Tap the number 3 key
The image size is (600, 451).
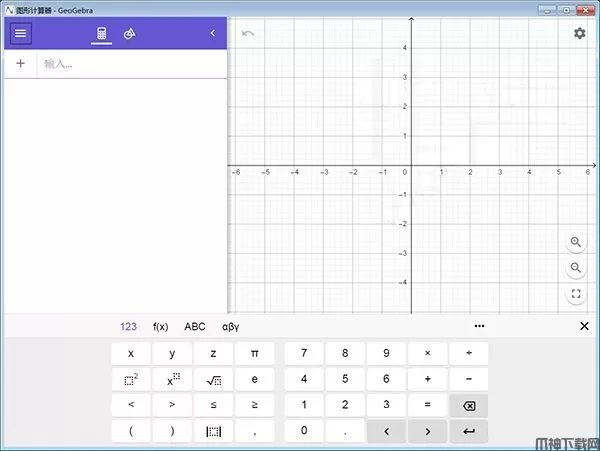[386, 405]
